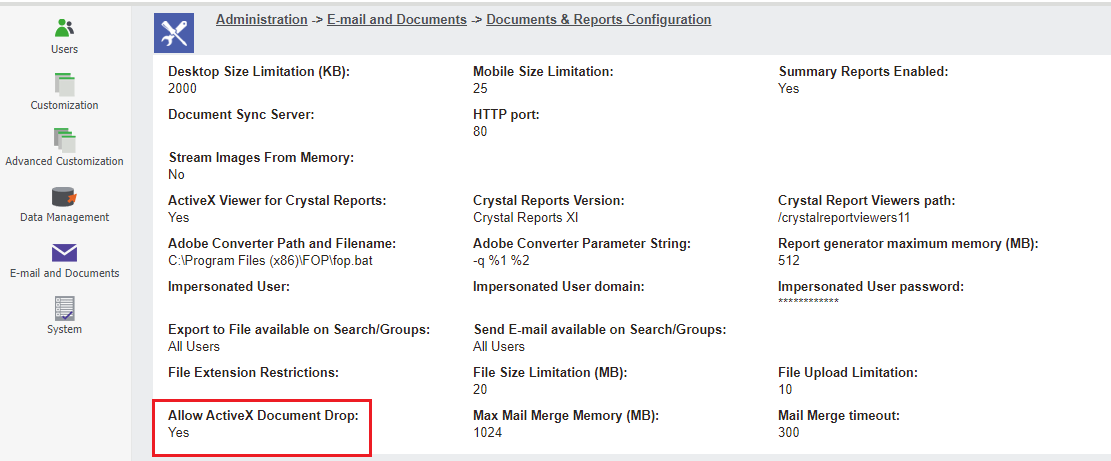
Task: Click File Size Limitation value 20
Action: click(480, 389)
